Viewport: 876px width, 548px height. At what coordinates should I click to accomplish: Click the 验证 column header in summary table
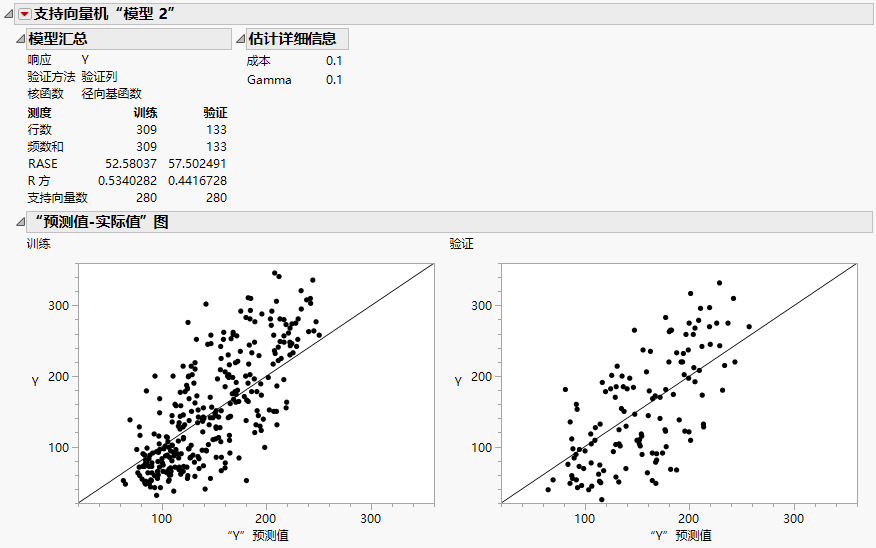[x=215, y=113]
